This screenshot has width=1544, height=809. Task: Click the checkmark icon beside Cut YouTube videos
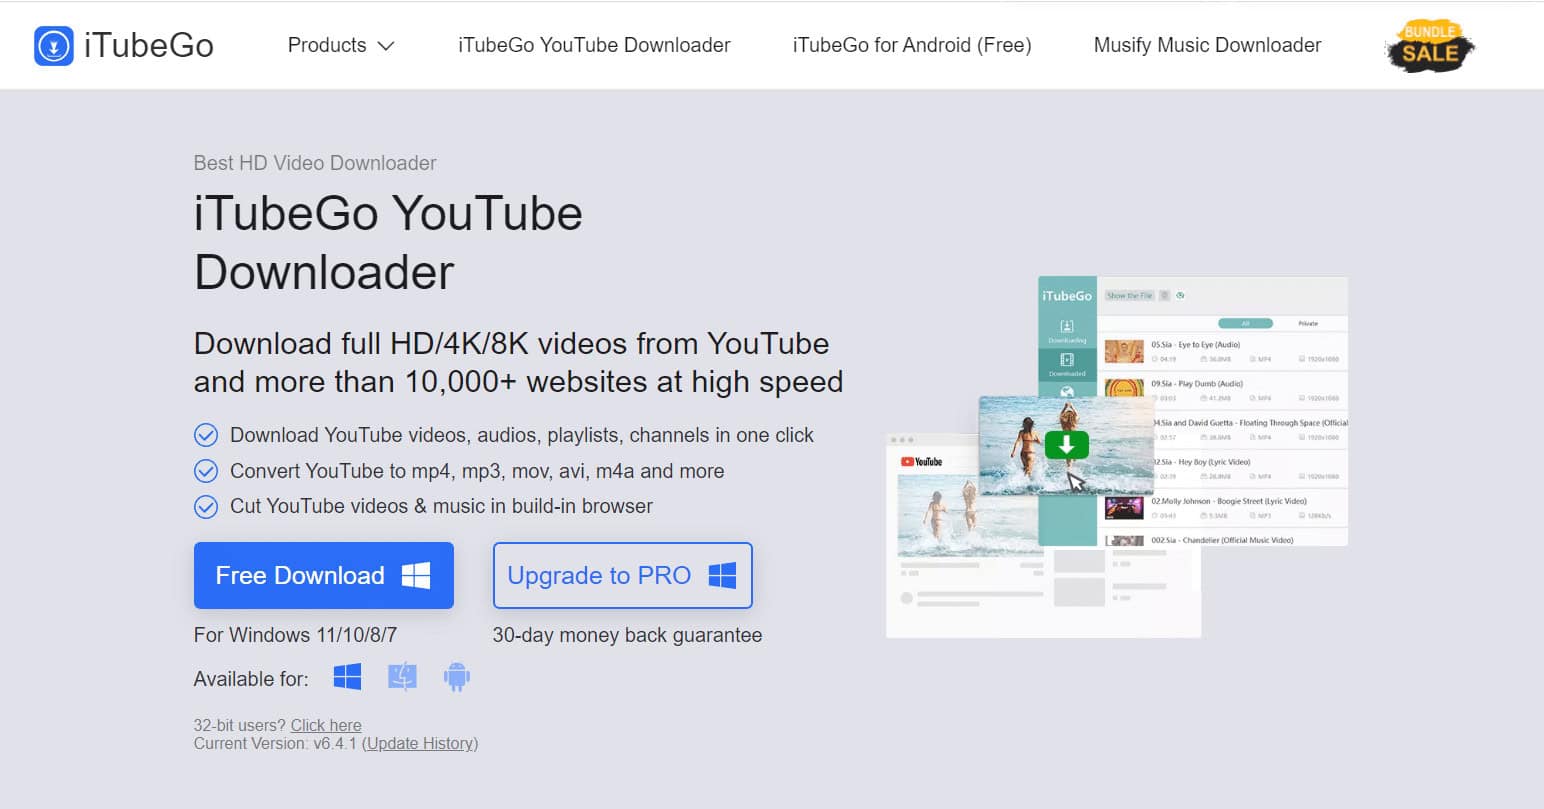[206, 507]
